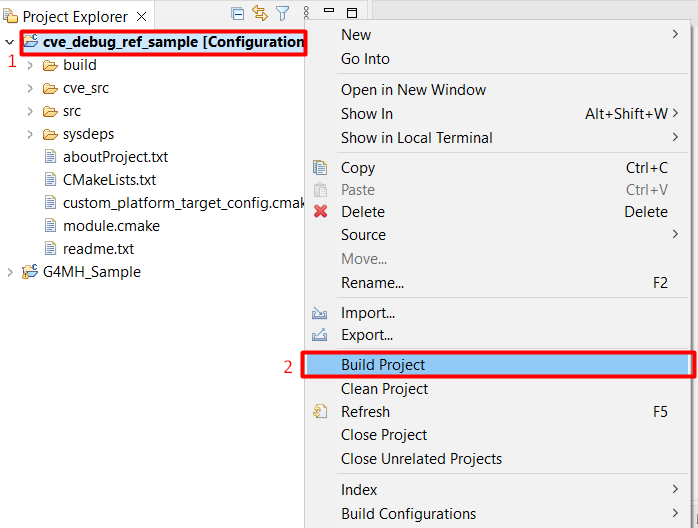Click the Refresh icon in context menu
This screenshot has height=528, width=698.
pyautogui.click(x=320, y=412)
